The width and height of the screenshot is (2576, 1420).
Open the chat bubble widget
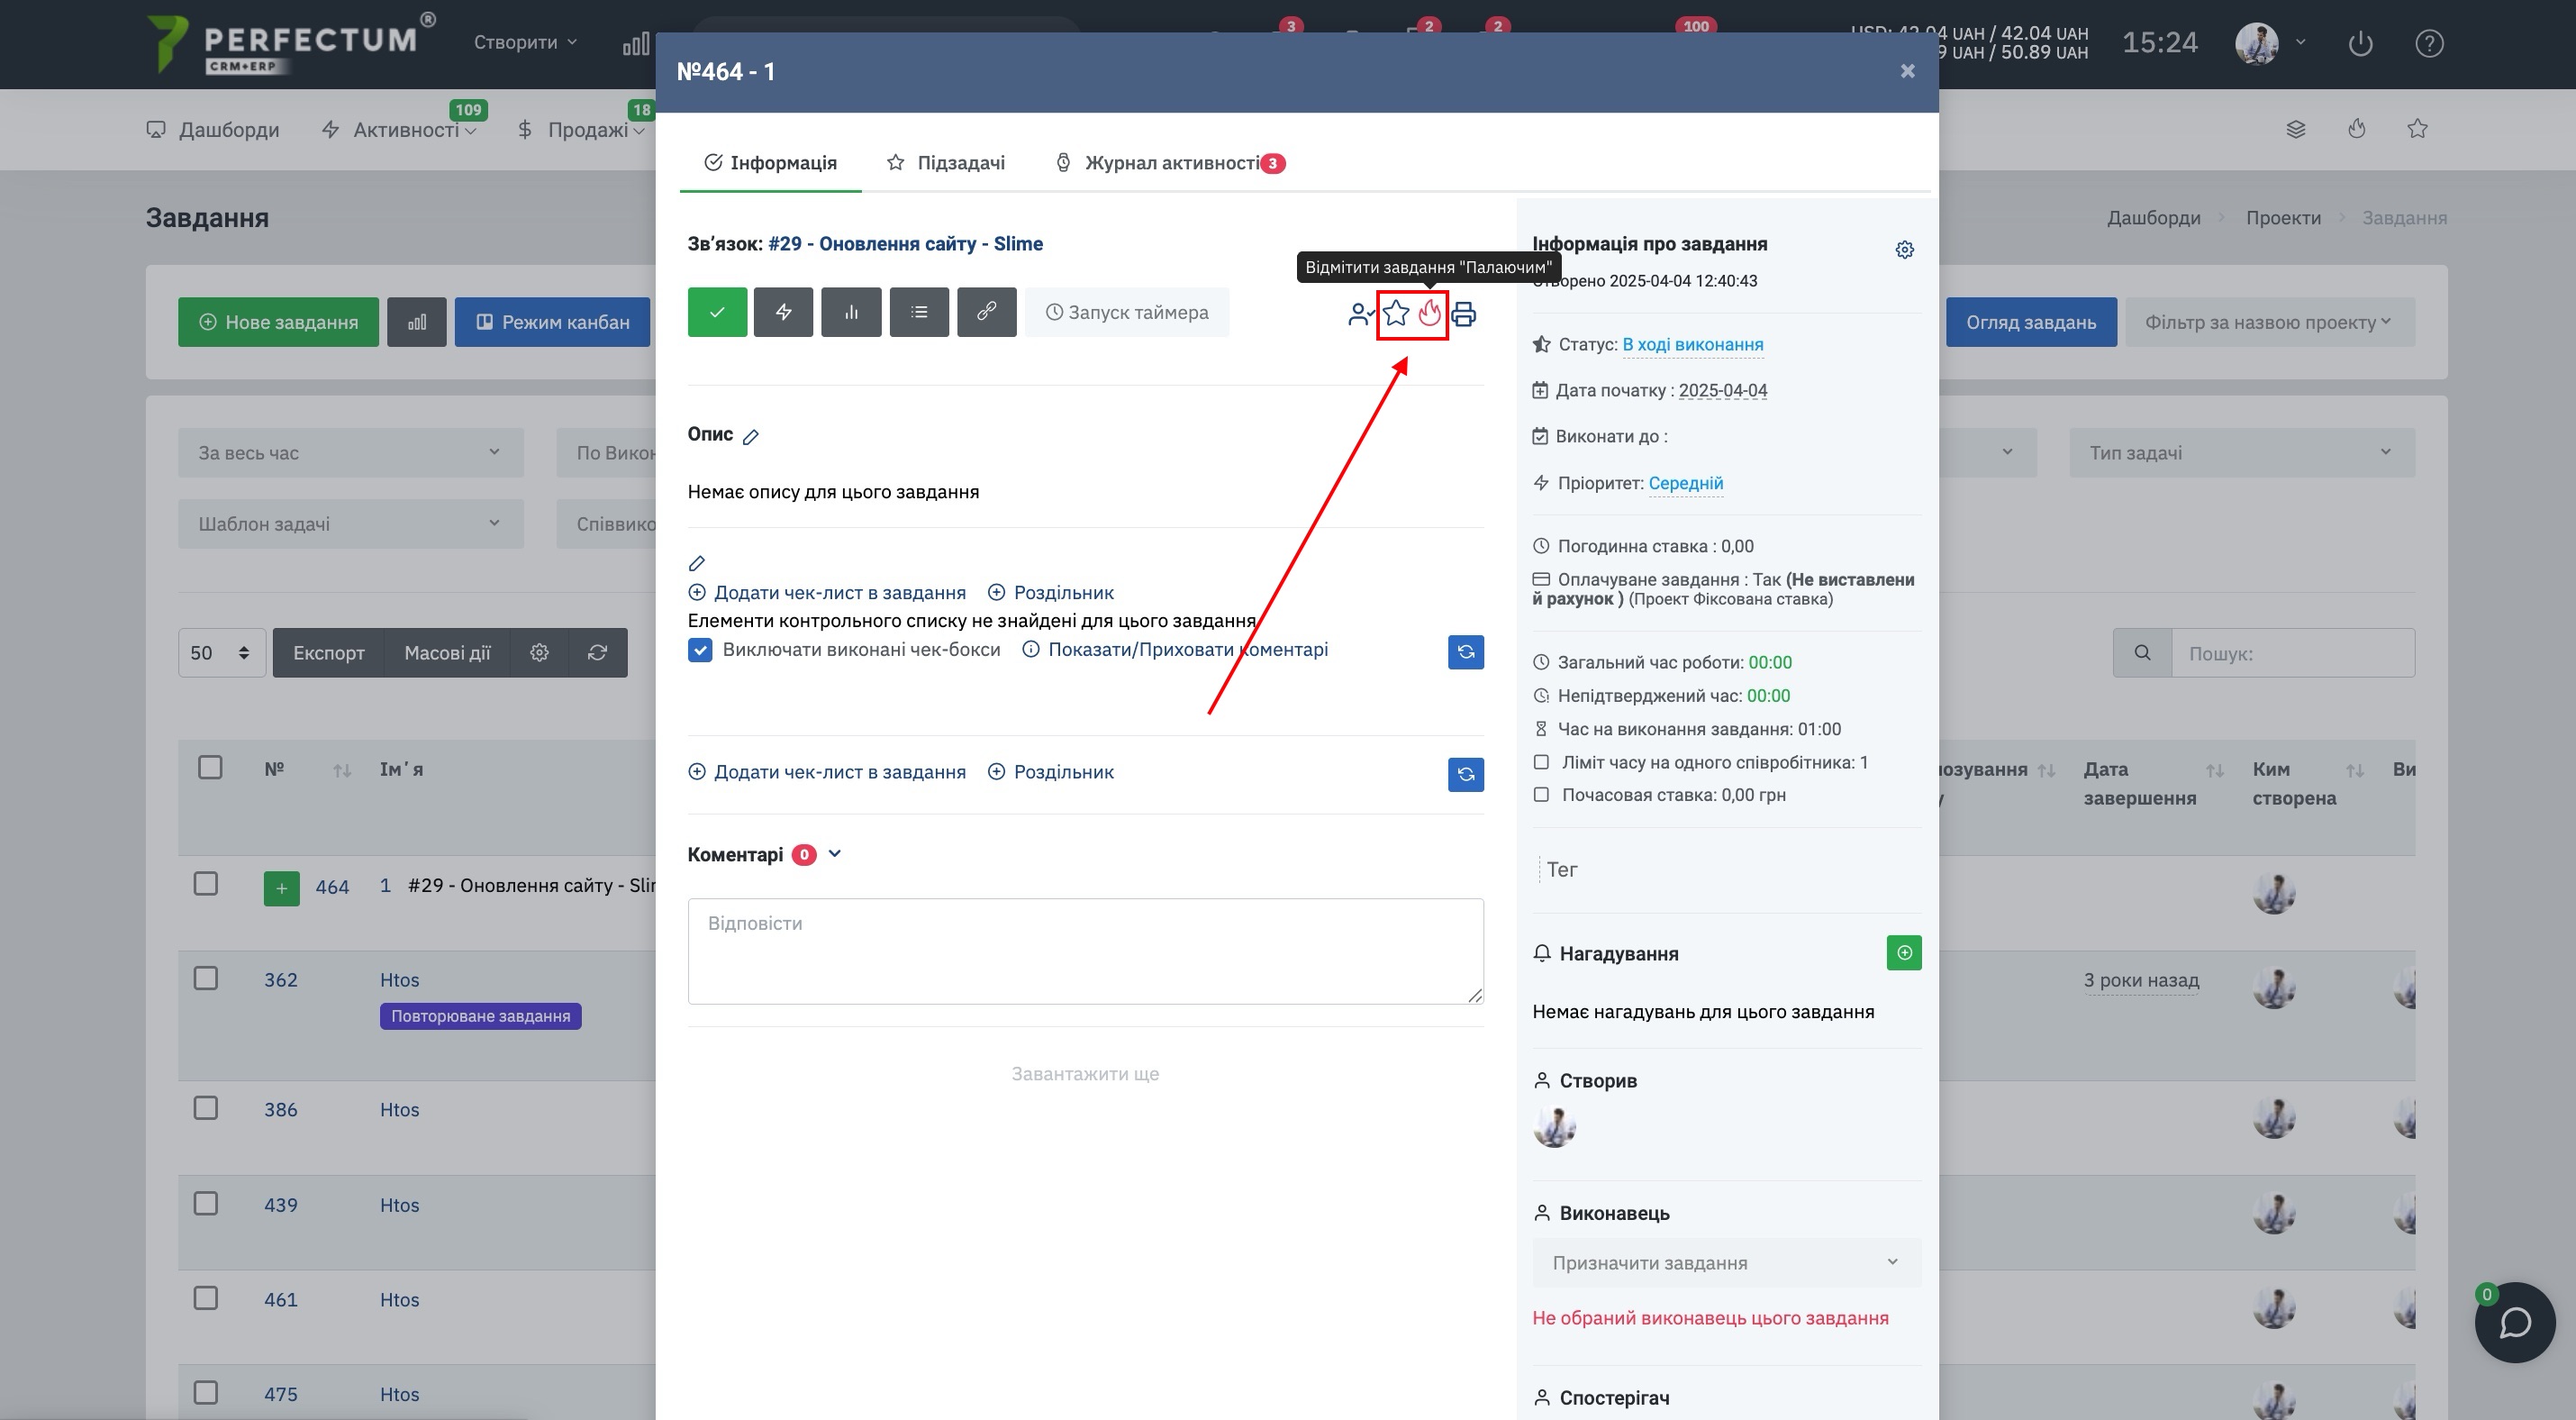(2514, 1322)
